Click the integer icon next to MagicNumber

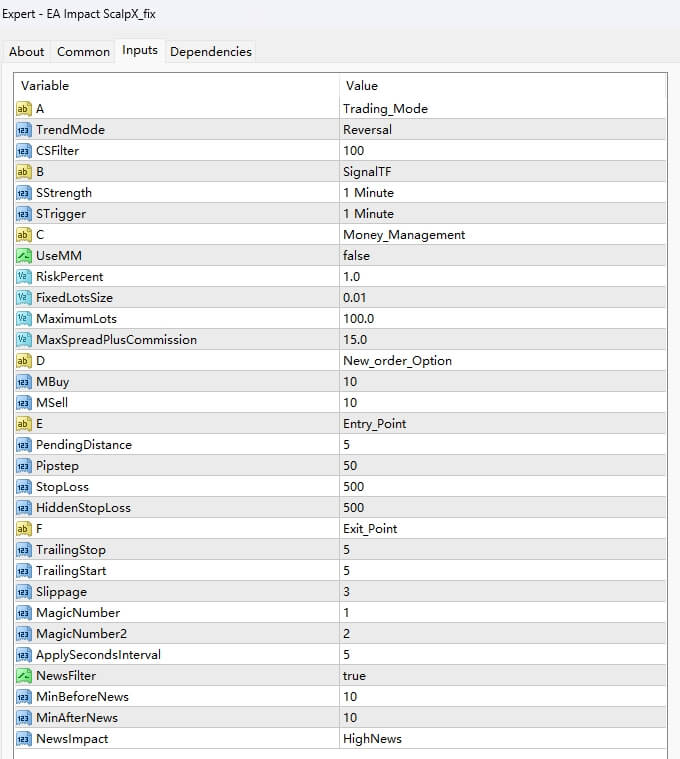23,612
